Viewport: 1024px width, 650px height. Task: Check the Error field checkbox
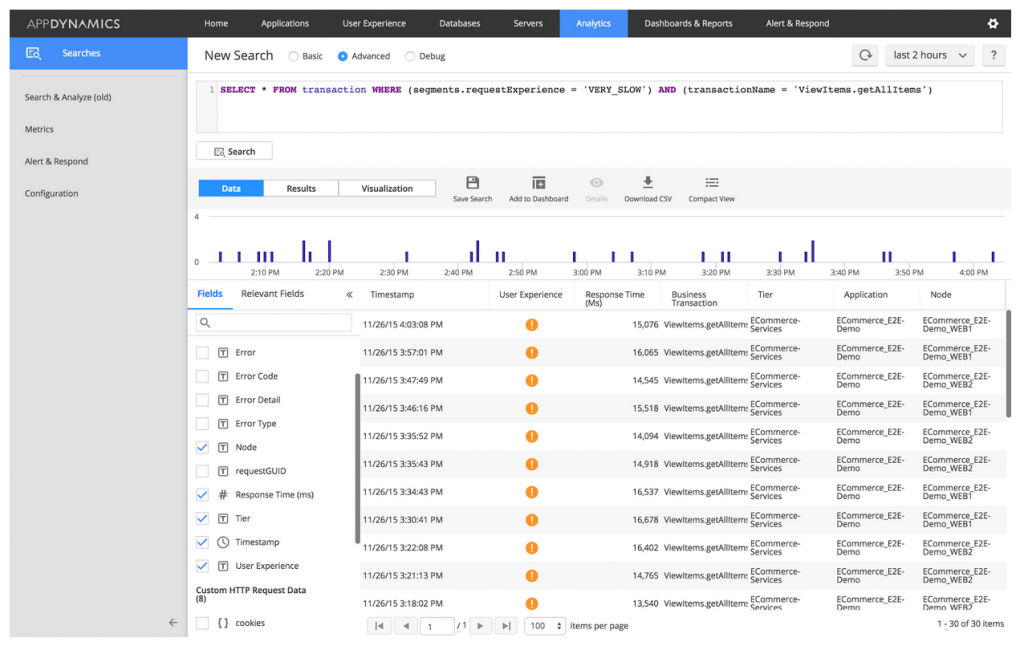point(202,353)
